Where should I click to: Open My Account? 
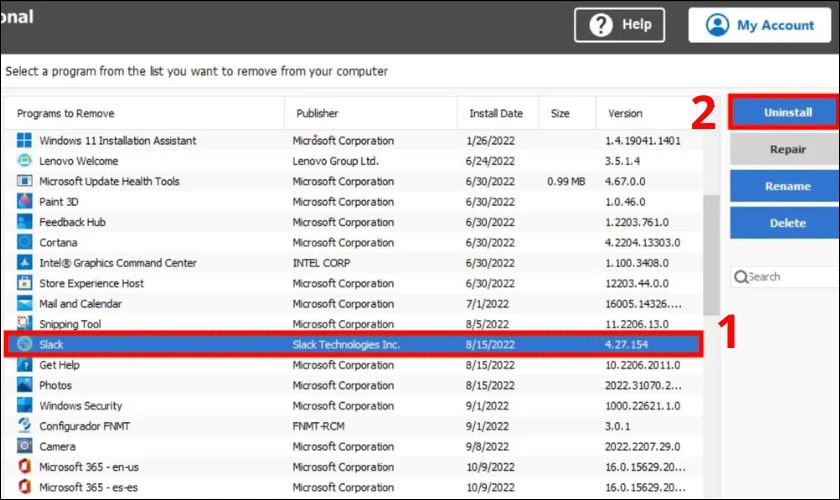[x=760, y=25]
